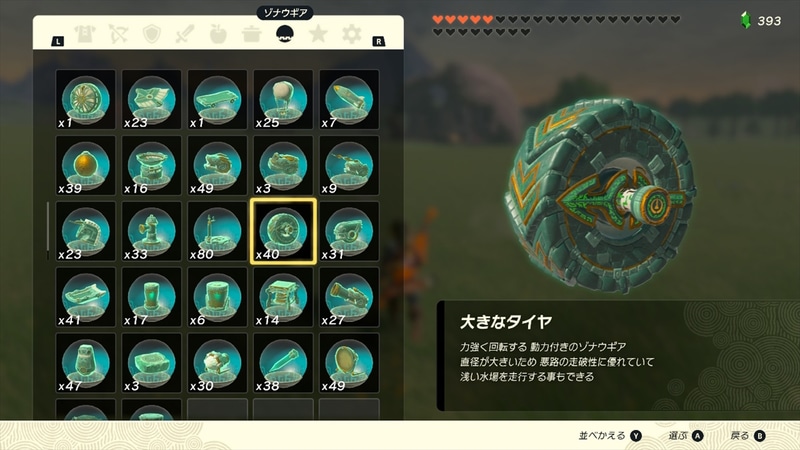This screenshot has width=800, height=450.
Task: Pick the hydrant item x33
Action: tap(152, 231)
